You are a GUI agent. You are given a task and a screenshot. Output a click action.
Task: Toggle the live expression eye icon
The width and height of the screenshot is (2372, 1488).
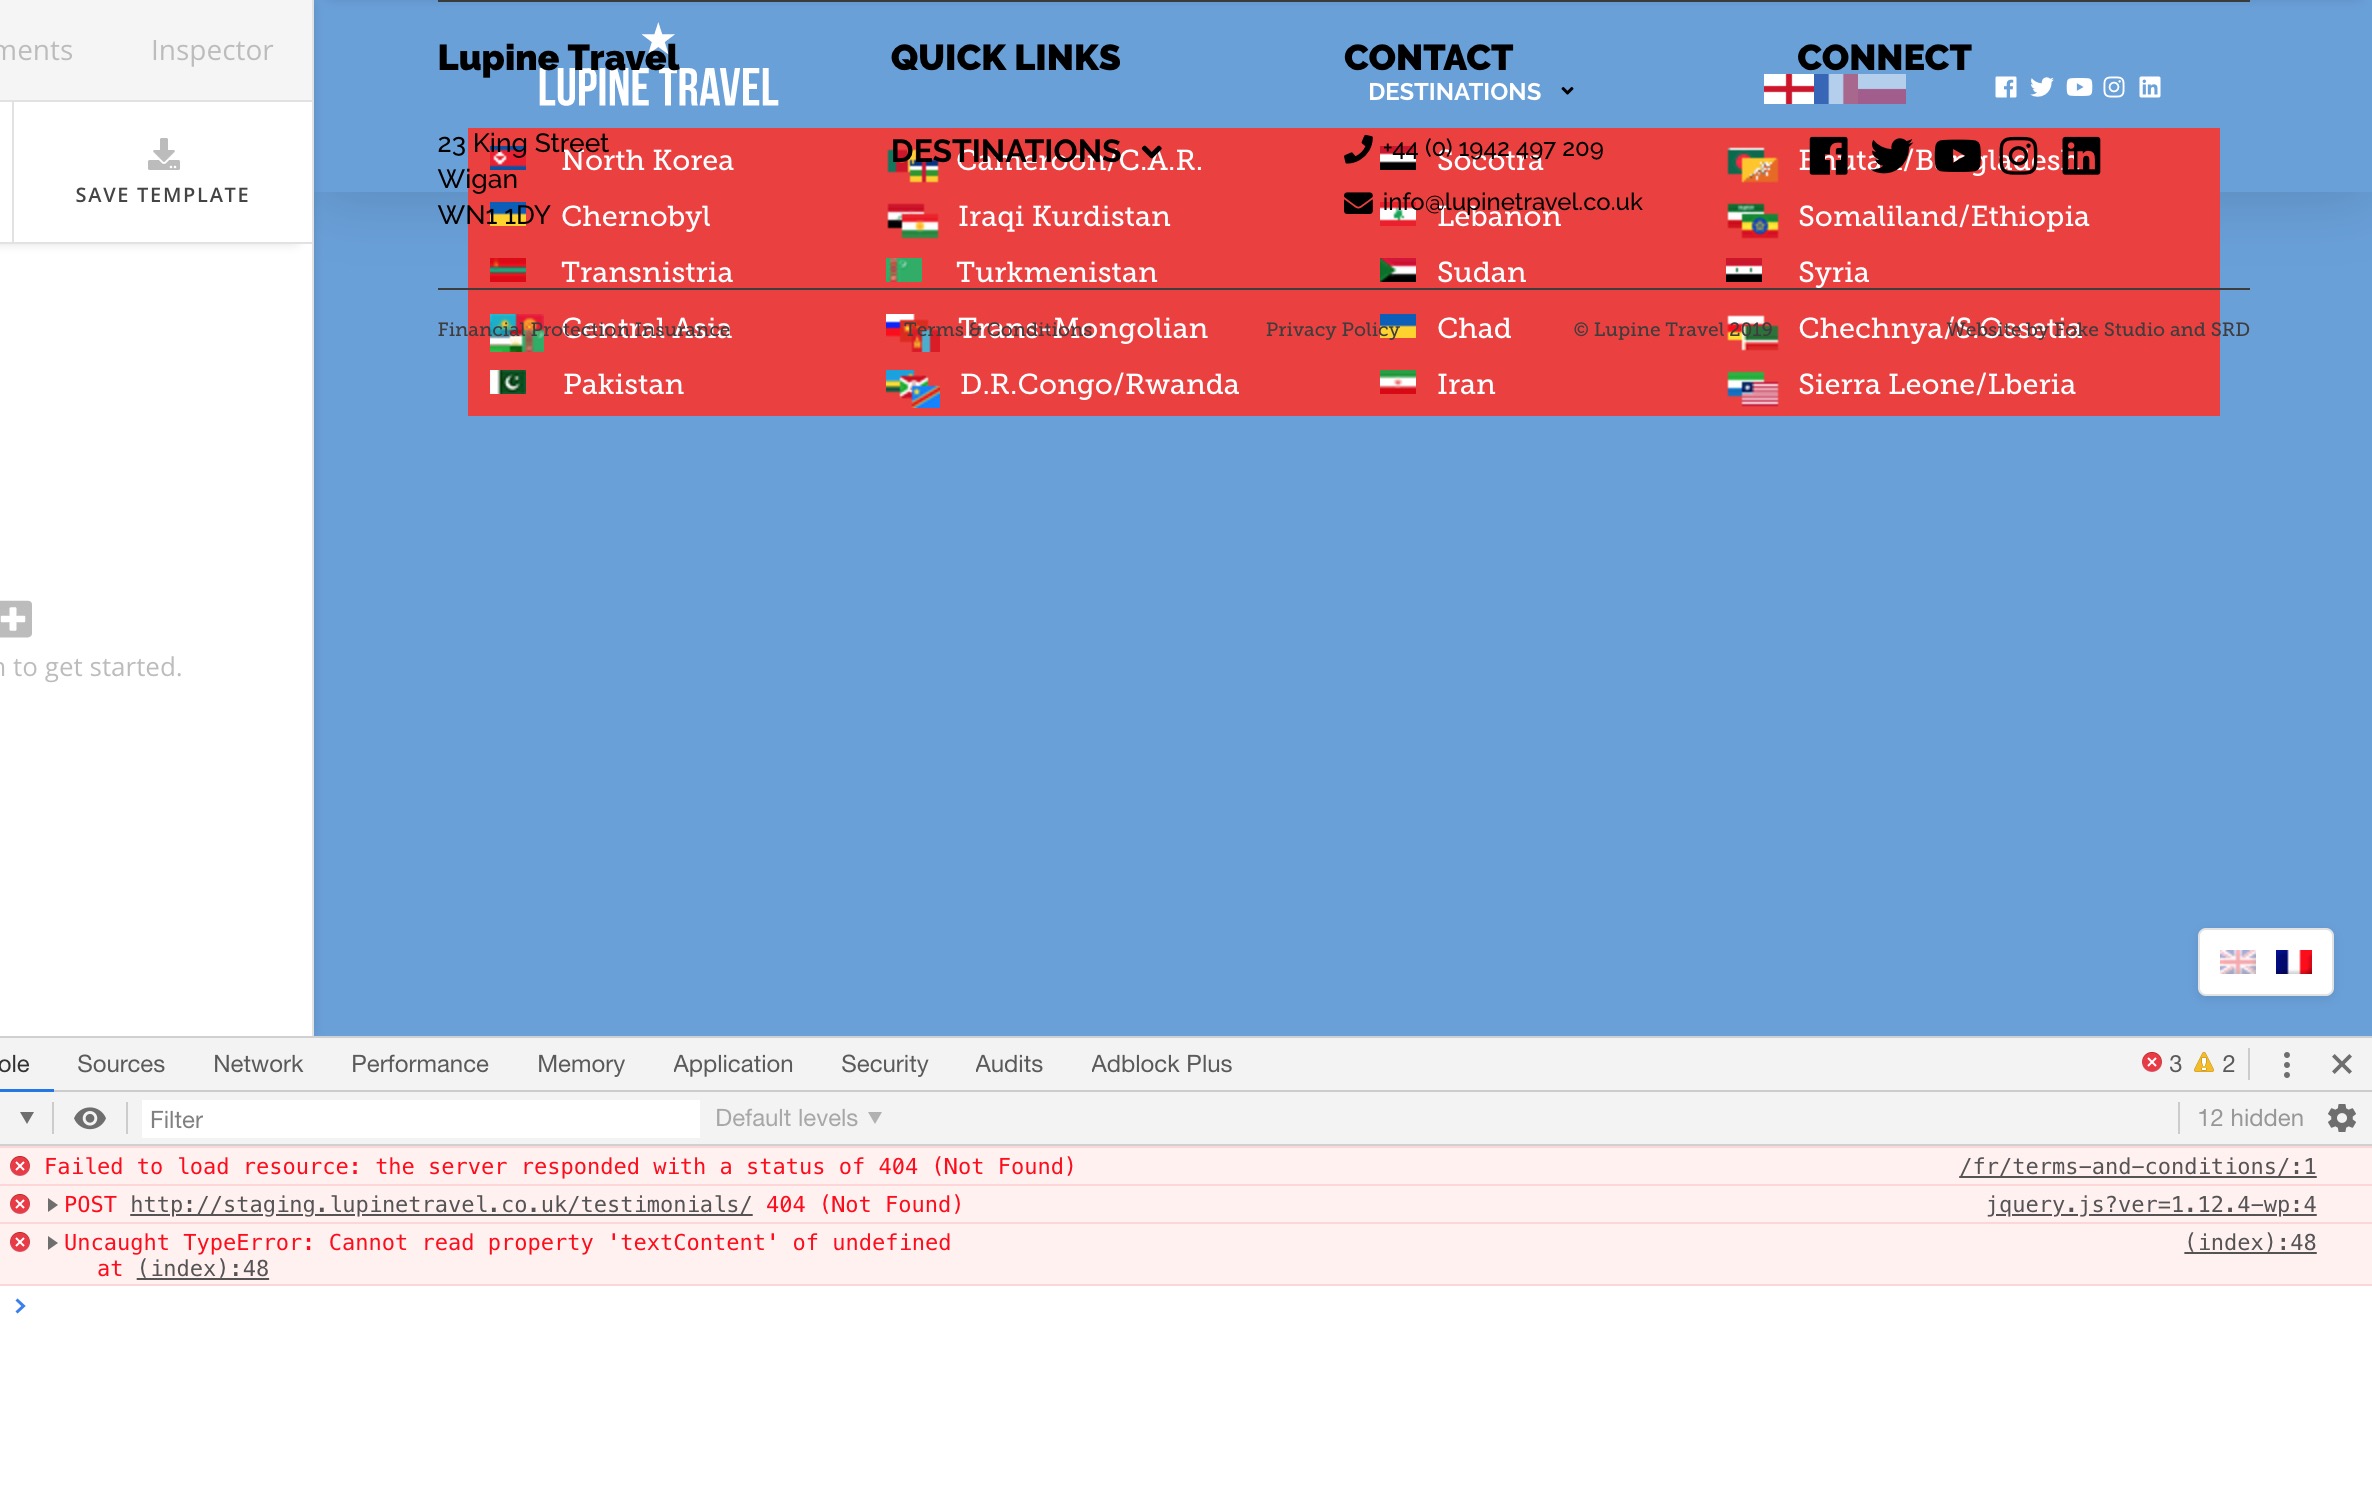coord(90,1118)
